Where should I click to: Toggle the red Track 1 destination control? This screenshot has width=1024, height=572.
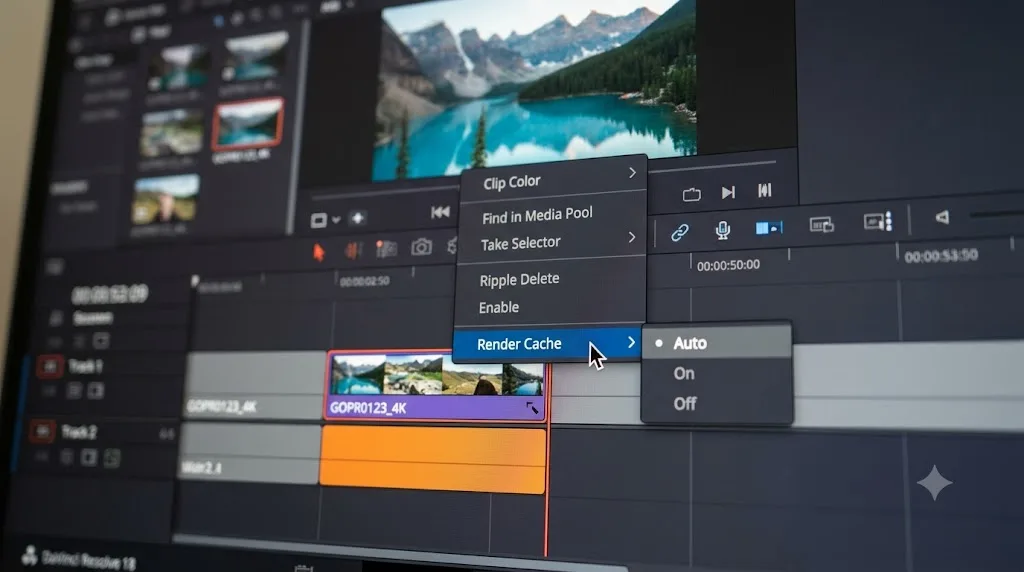[x=50, y=367]
